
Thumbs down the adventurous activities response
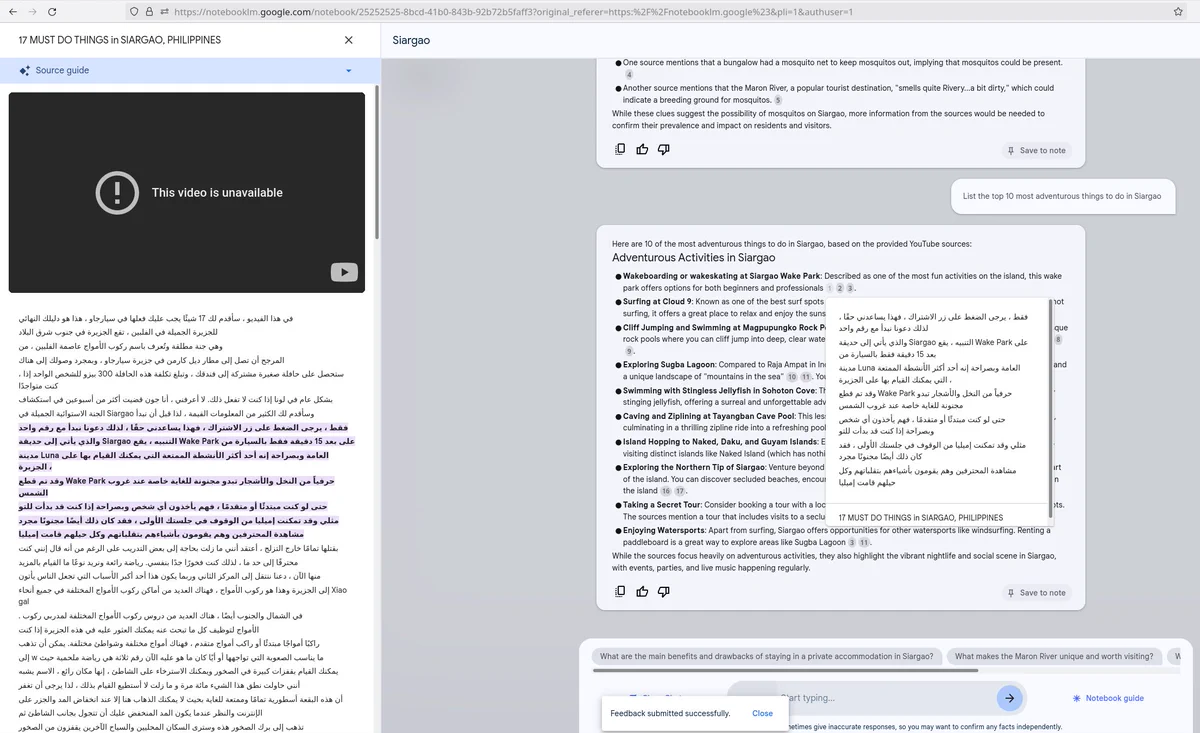point(664,592)
